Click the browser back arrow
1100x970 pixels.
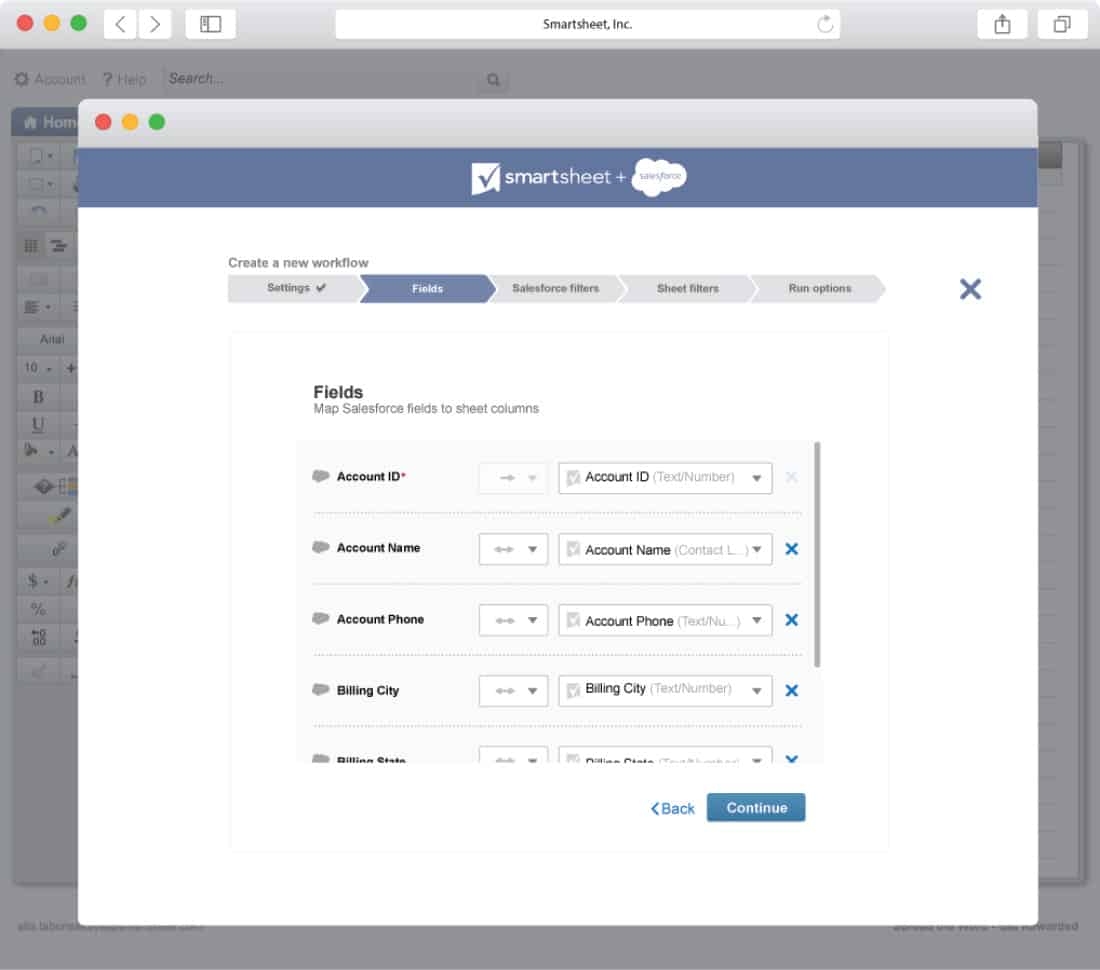click(120, 24)
